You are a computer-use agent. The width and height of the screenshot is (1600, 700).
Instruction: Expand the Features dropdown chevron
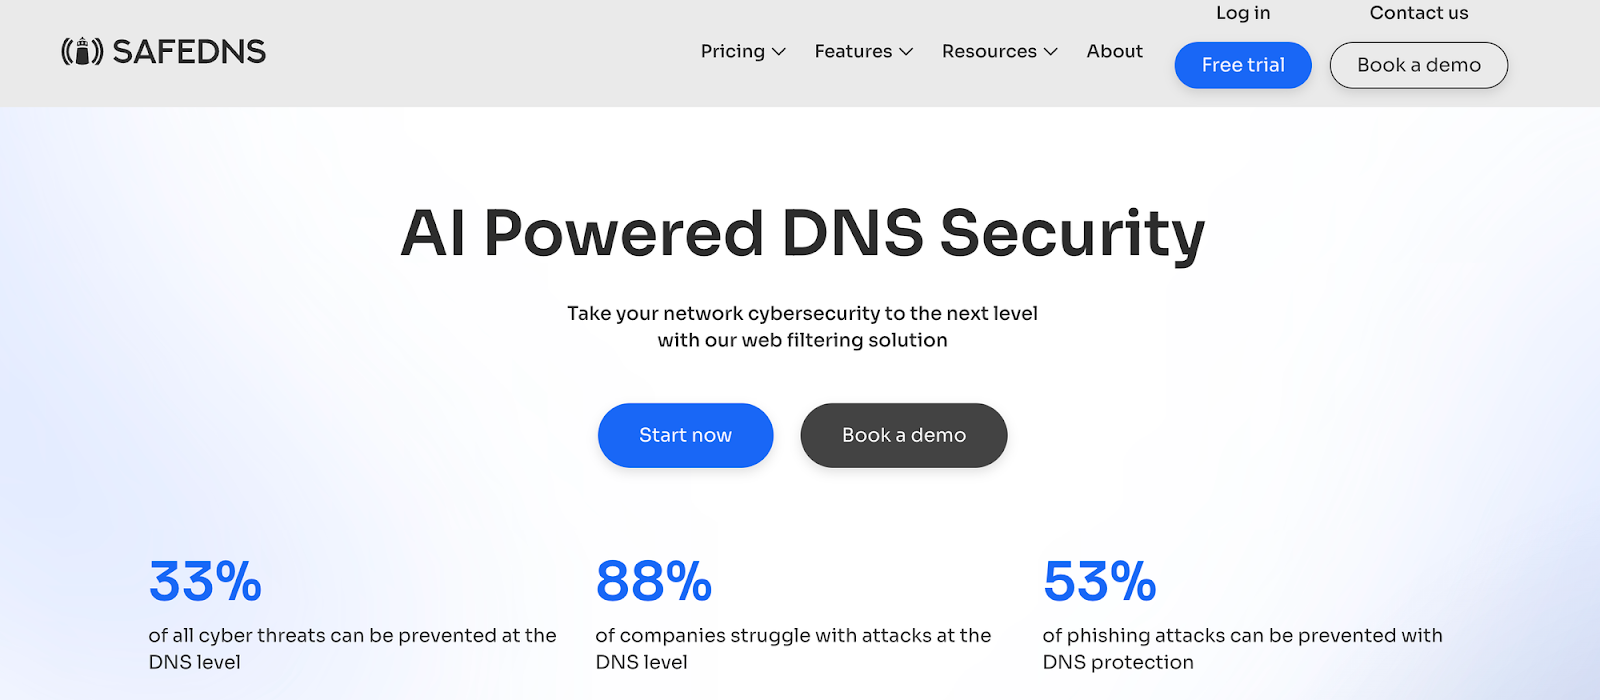[x=906, y=52]
